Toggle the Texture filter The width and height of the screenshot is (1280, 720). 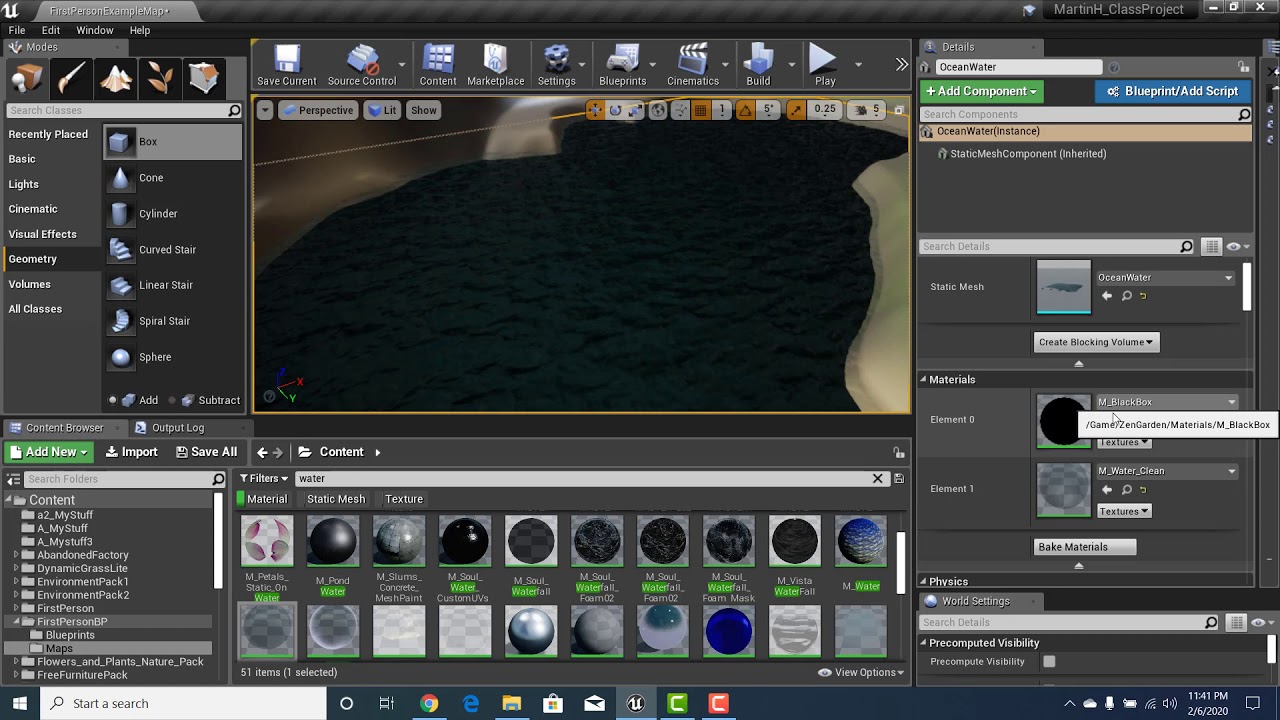[x=404, y=499]
